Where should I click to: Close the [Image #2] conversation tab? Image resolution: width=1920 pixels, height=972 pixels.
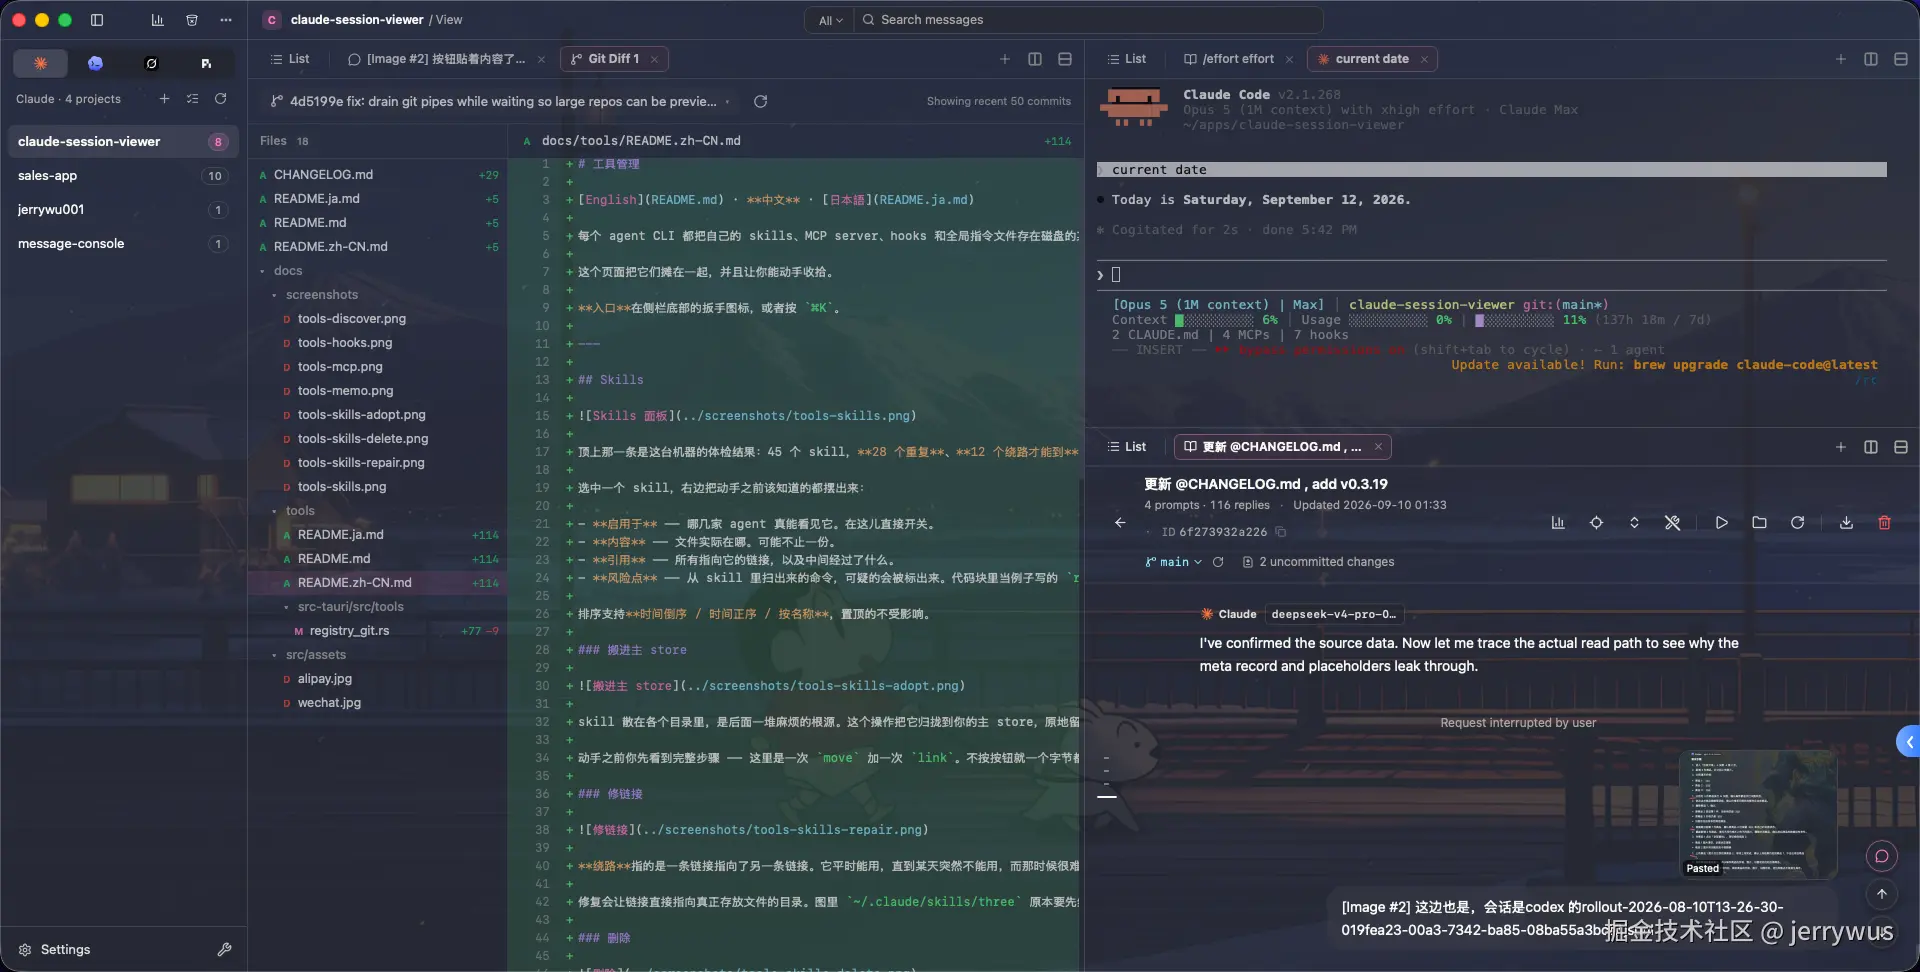[541, 59]
